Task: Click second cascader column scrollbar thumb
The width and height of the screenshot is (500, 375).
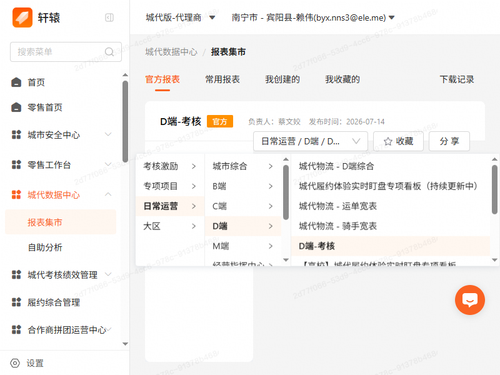Action: (x=286, y=192)
